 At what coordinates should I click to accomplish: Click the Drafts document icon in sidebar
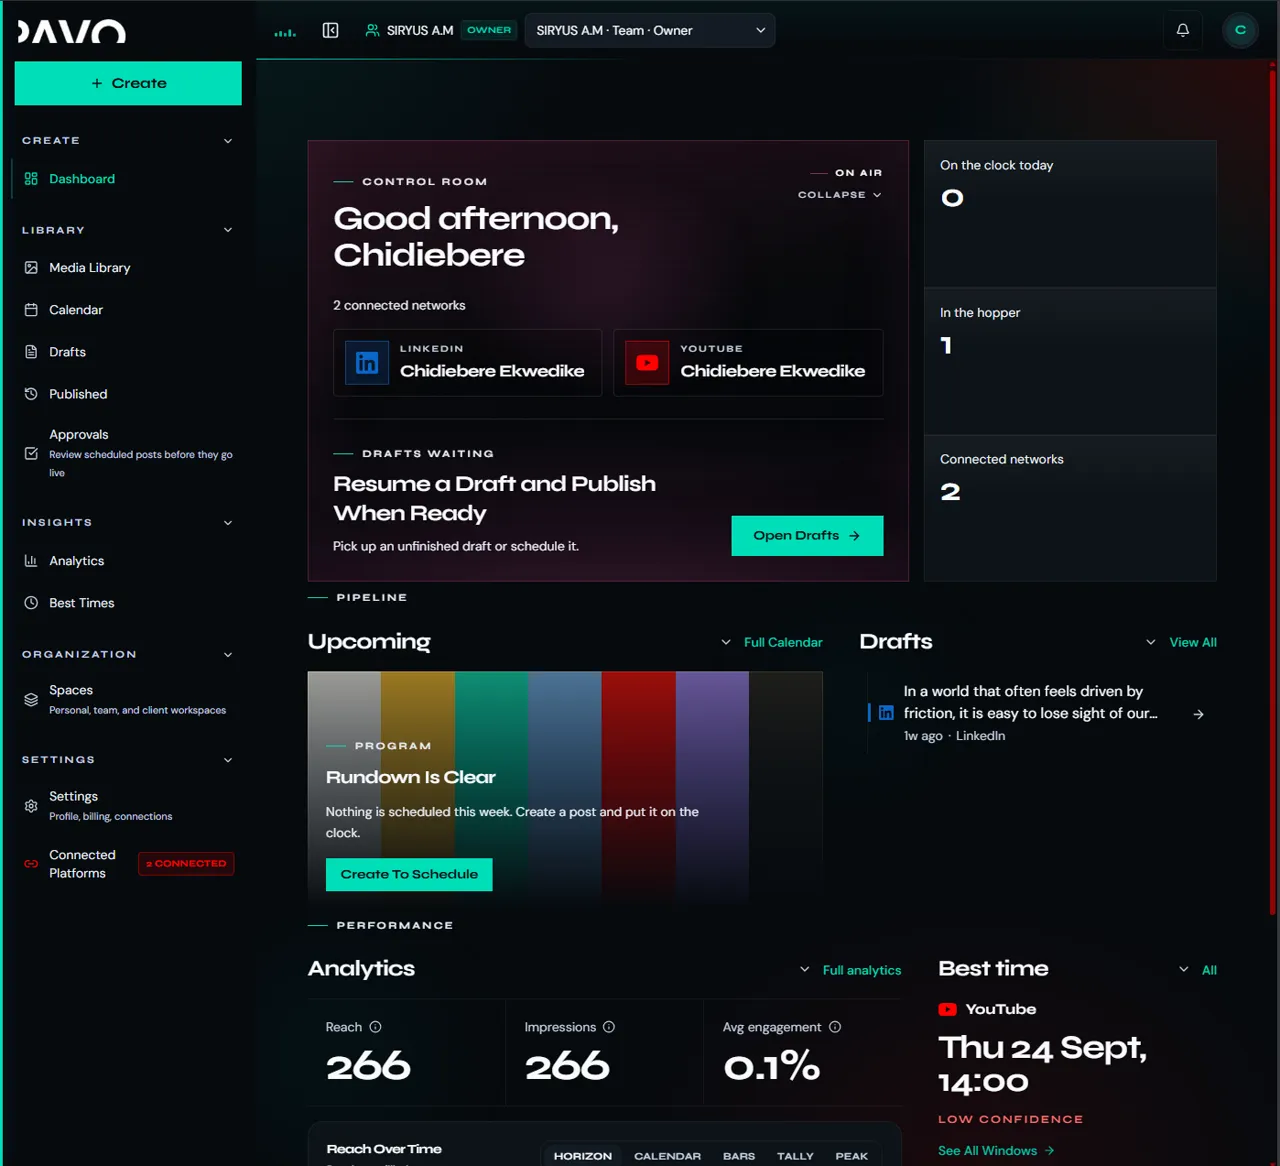pyautogui.click(x=31, y=352)
